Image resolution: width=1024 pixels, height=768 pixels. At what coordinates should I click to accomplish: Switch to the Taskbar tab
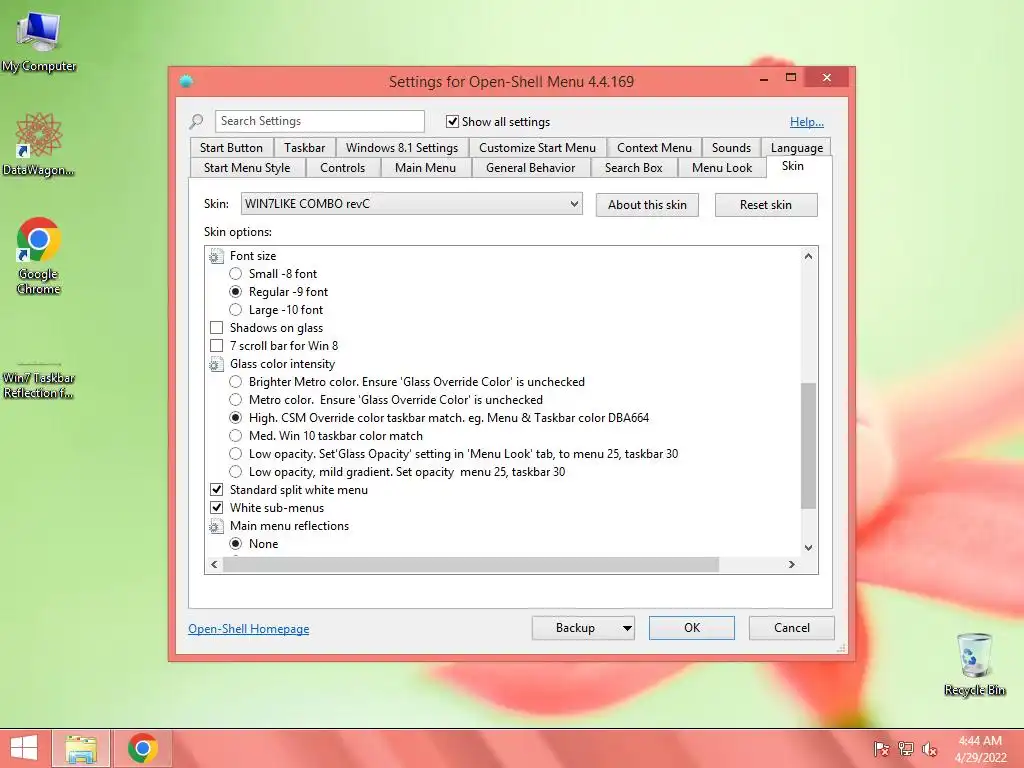click(304, 148)
